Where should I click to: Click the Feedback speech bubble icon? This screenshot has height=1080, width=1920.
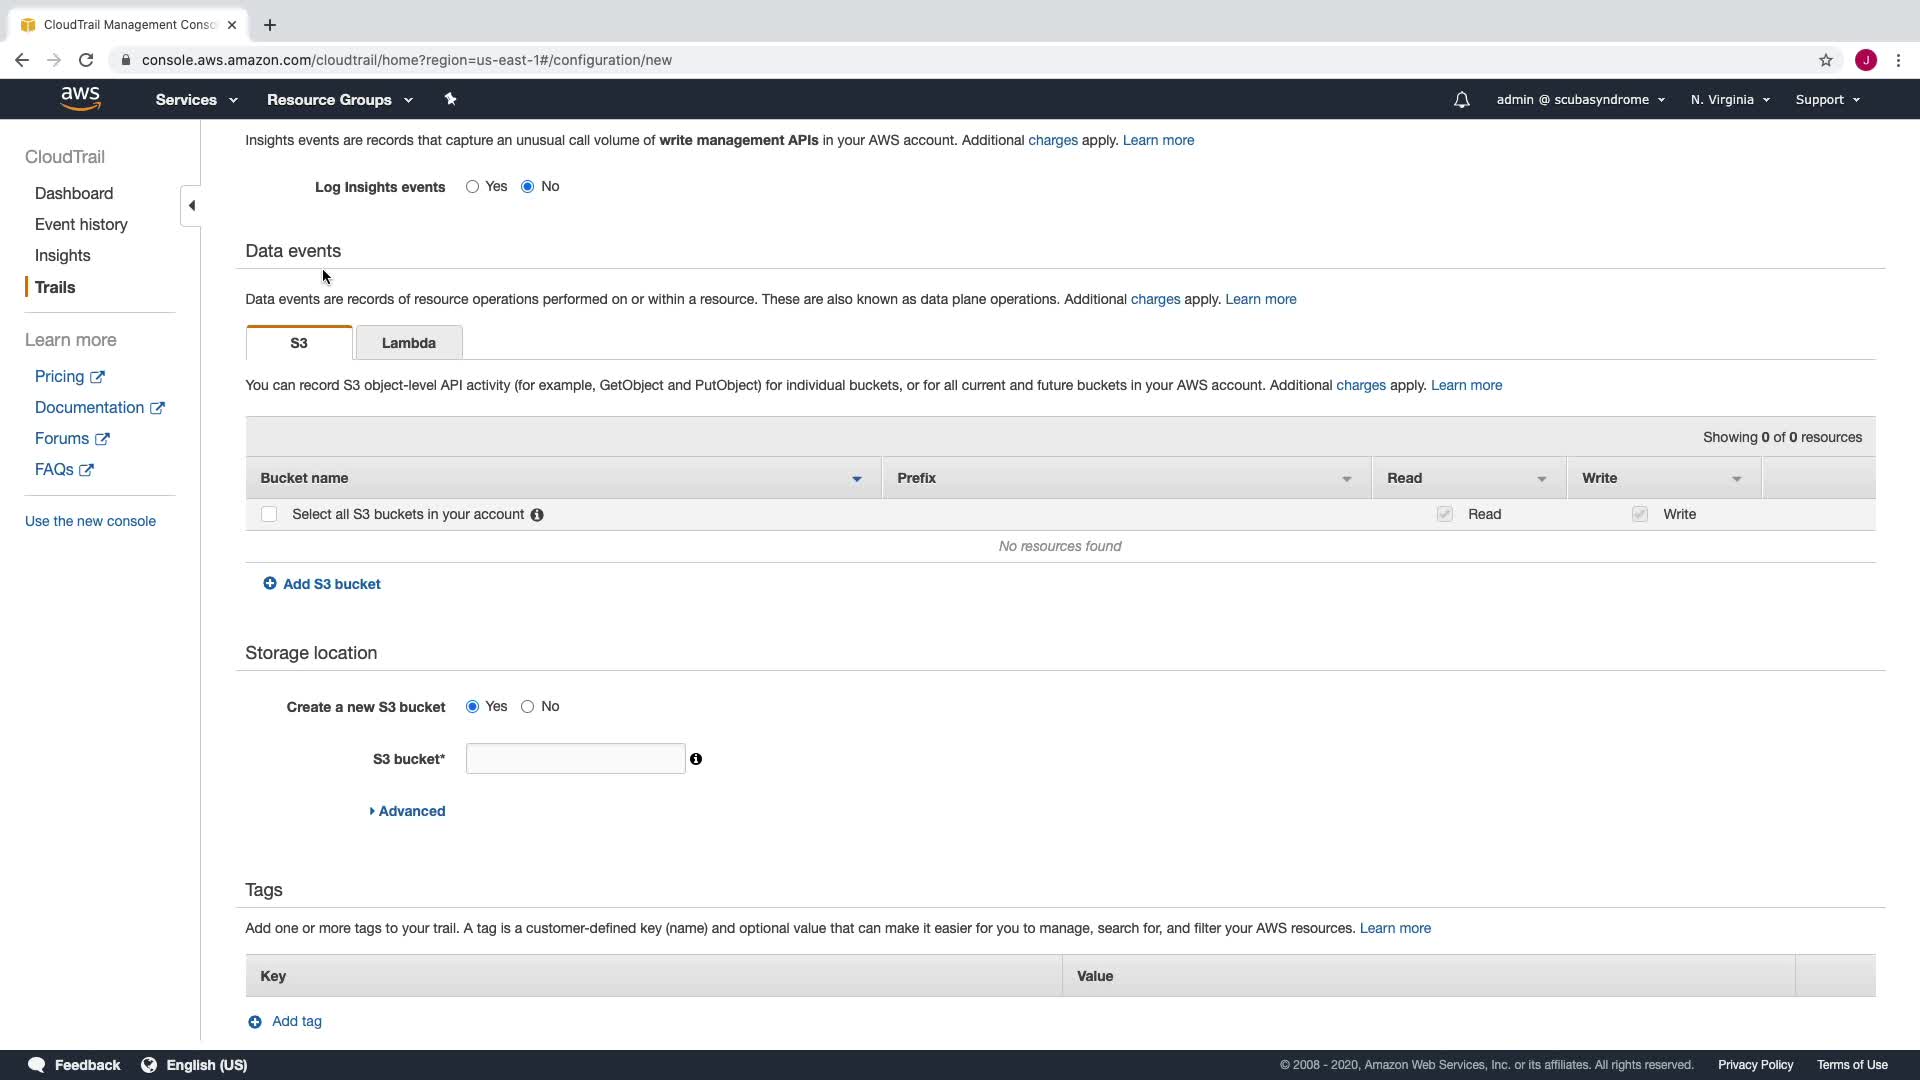[x=37, y=1065]
